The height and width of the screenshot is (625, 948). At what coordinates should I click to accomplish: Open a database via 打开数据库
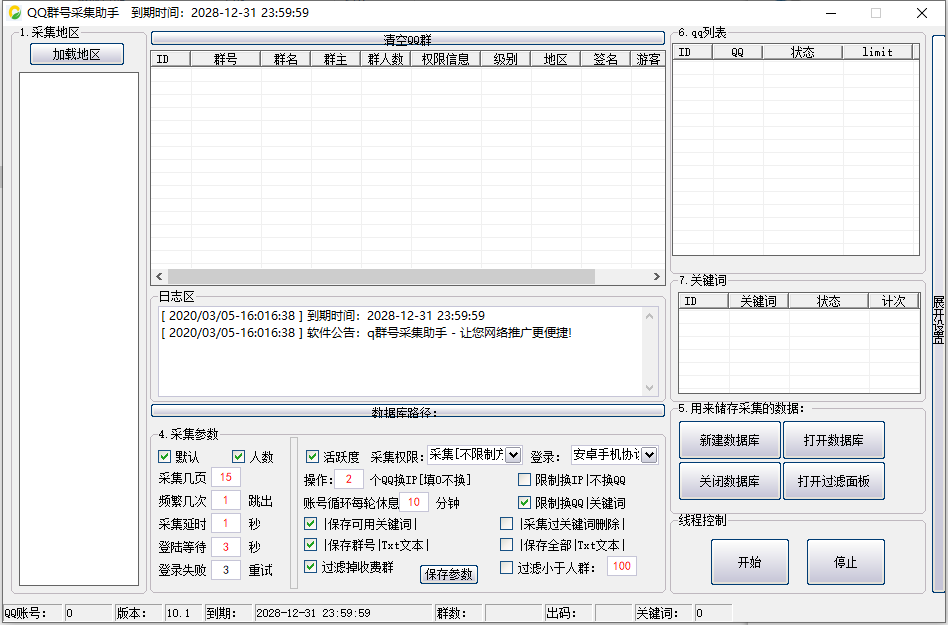tap(834, 440)
